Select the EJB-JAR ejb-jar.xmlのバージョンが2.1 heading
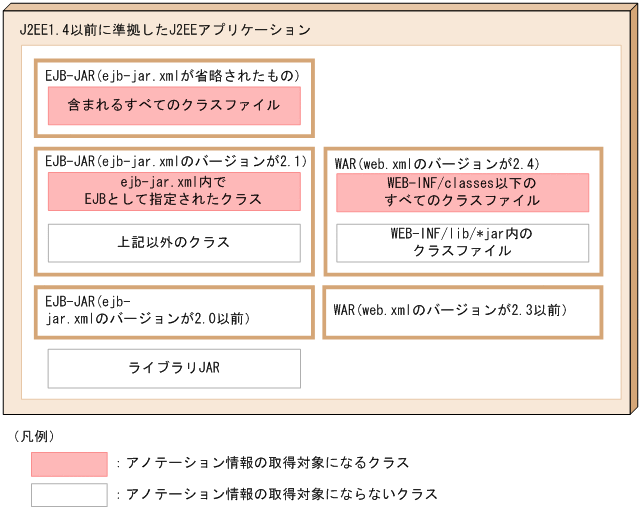Image resolution: width=641 pixels, height=509 pixels. coord(175,160)
